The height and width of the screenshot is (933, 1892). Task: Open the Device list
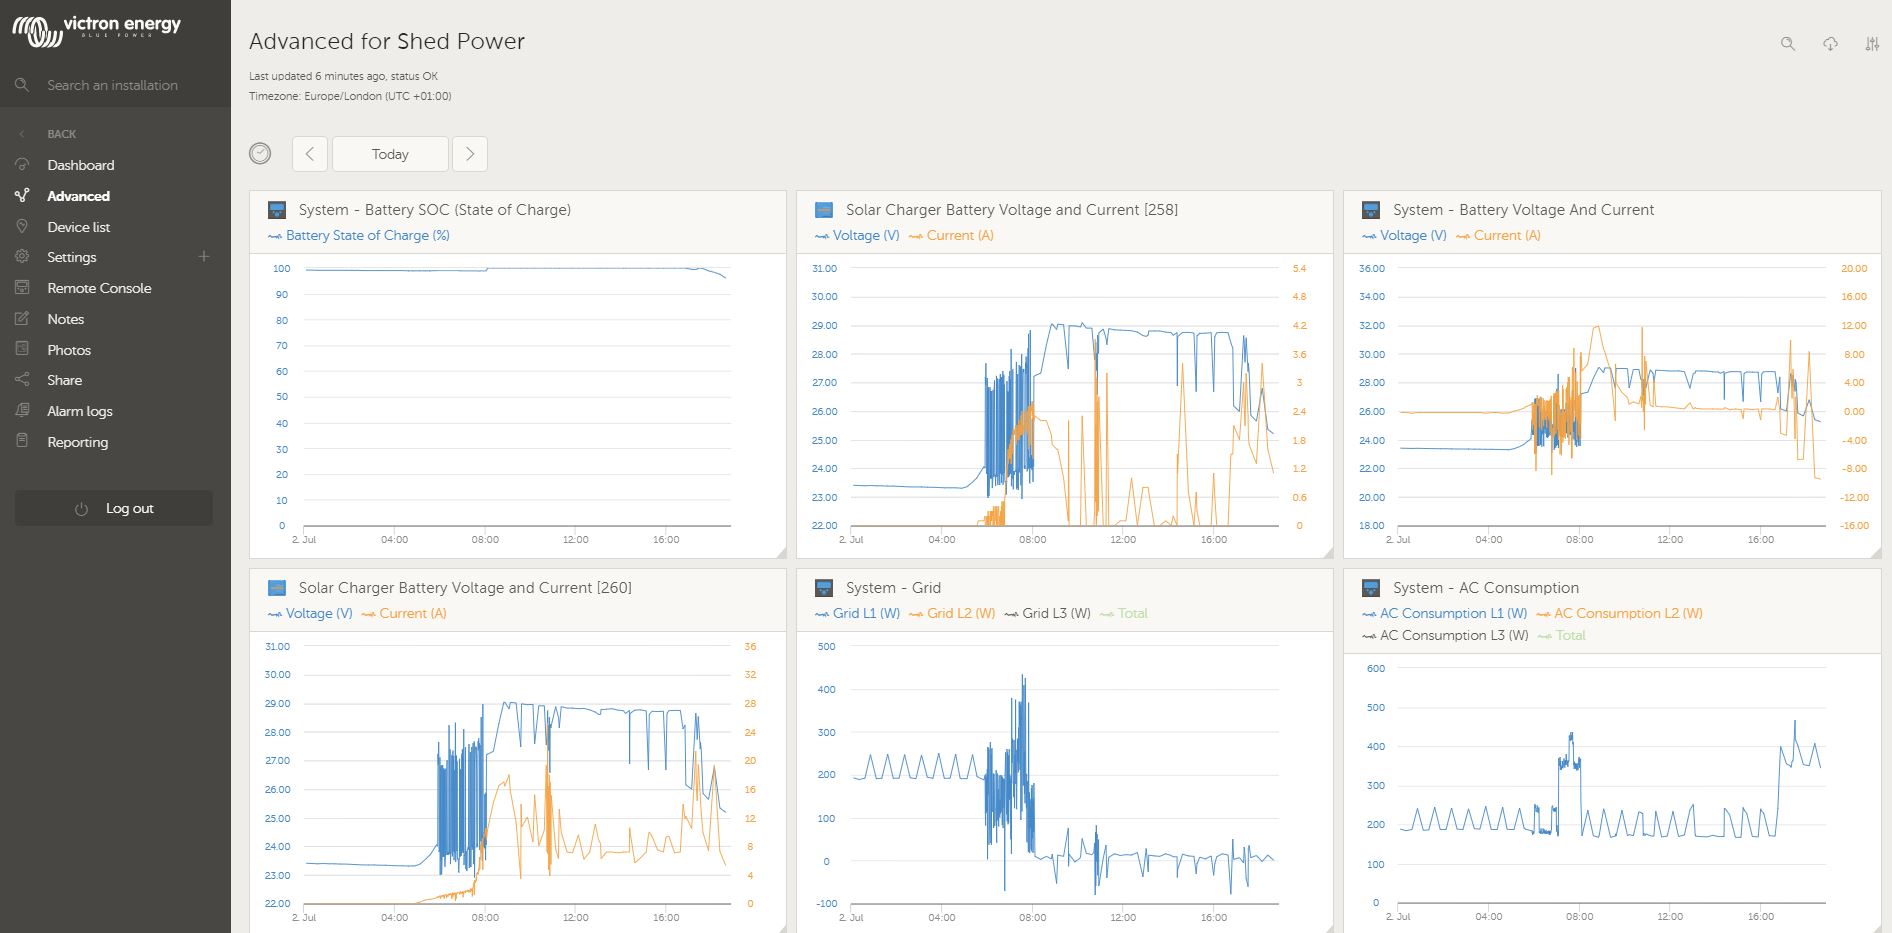pyautogui.click(x=78, y=227)
